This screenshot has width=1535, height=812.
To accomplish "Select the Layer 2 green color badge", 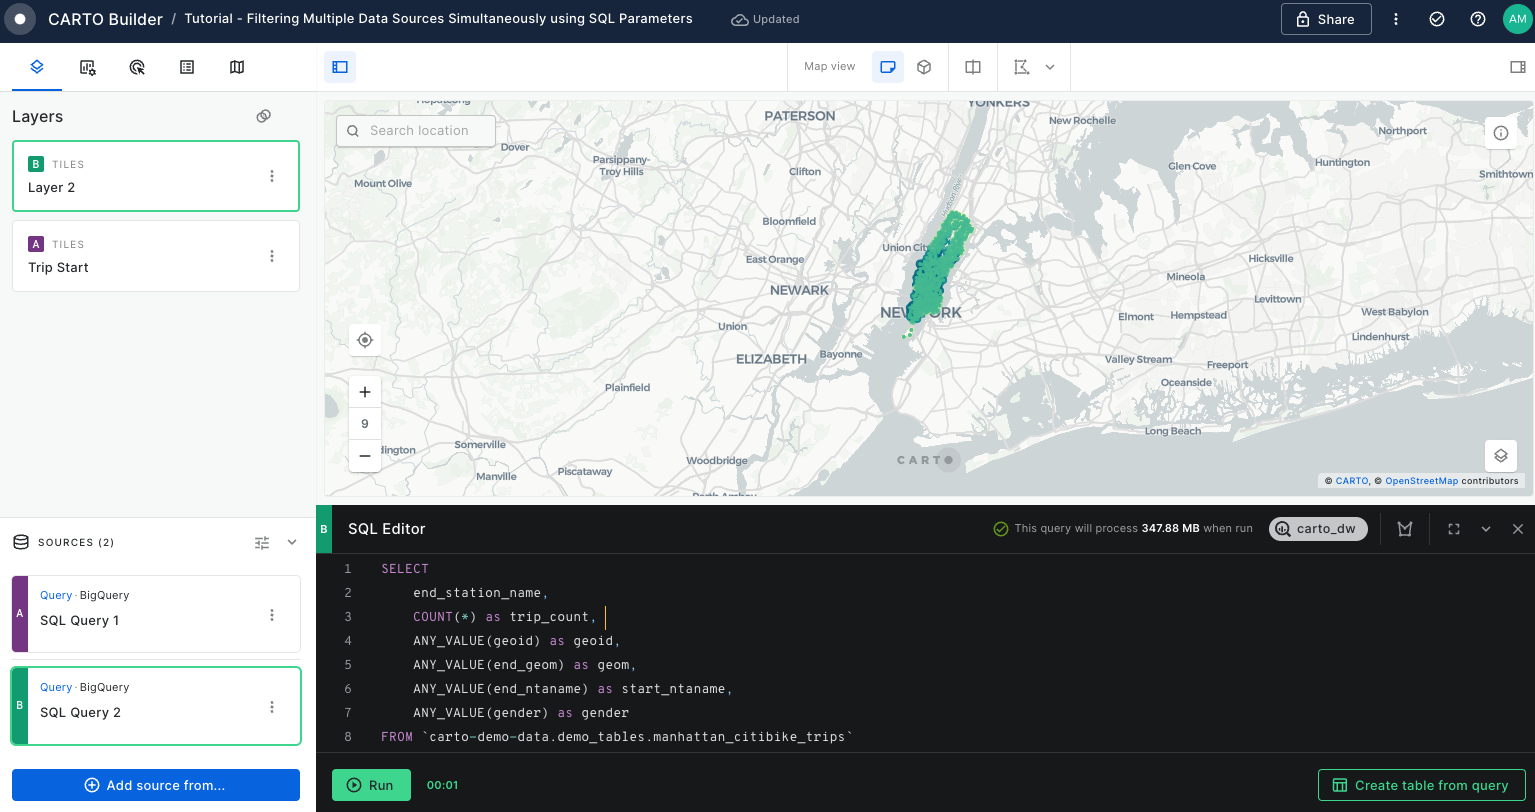I will pyautogui.click(x=36, y=164).
